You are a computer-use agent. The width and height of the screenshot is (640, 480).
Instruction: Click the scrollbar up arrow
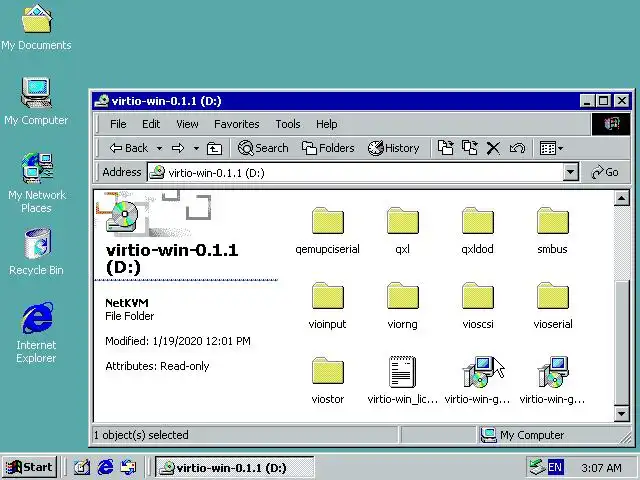tap(621, 198)
